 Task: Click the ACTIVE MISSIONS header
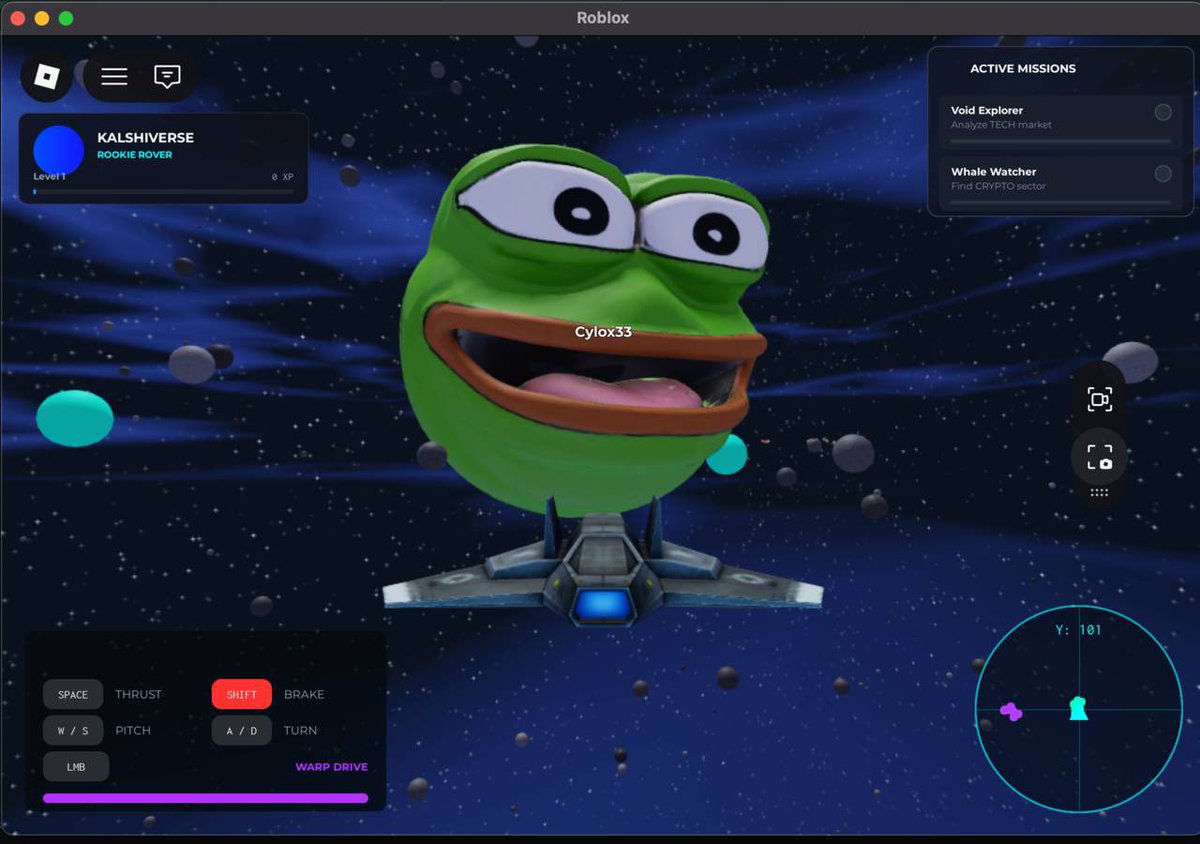pyautogui.click(x=1023, y=69)
